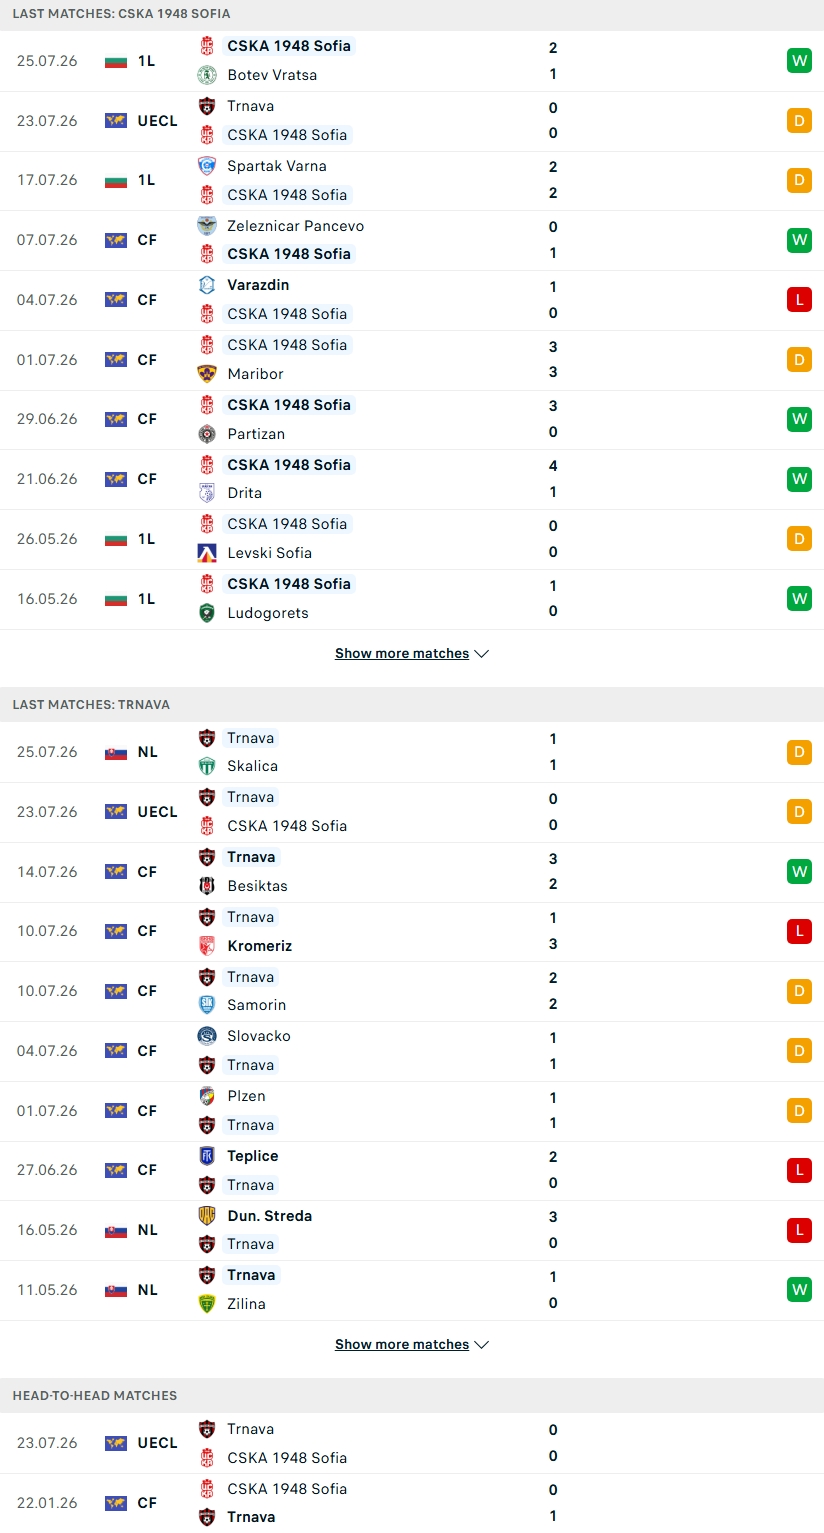Click the Zilina club logo
The height and width of the screenshot is (1533, 824).
[207, 1304]
